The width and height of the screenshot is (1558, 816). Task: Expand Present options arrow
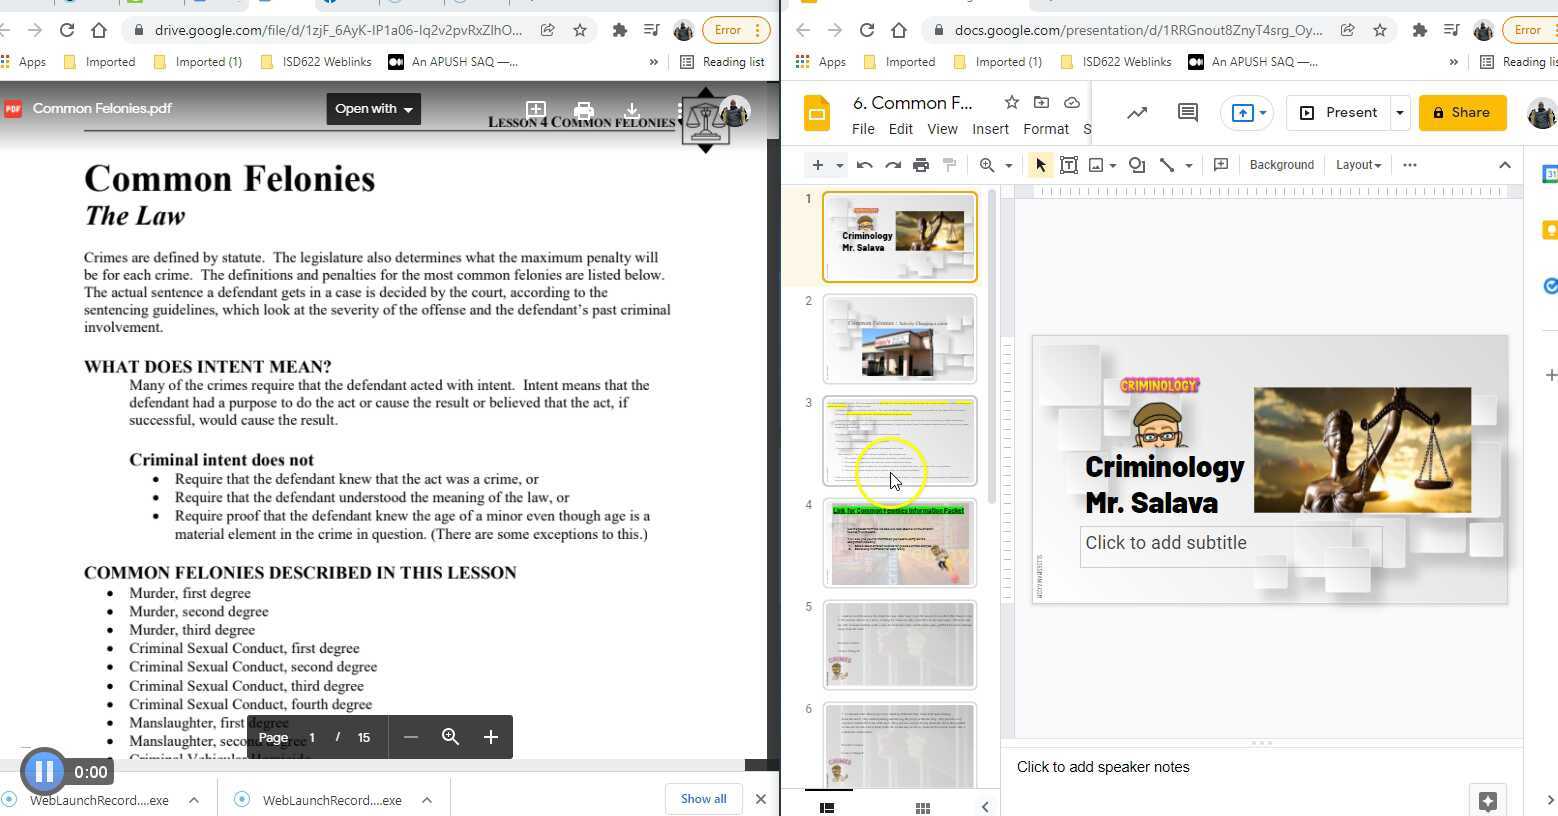tap(1399, 113)
